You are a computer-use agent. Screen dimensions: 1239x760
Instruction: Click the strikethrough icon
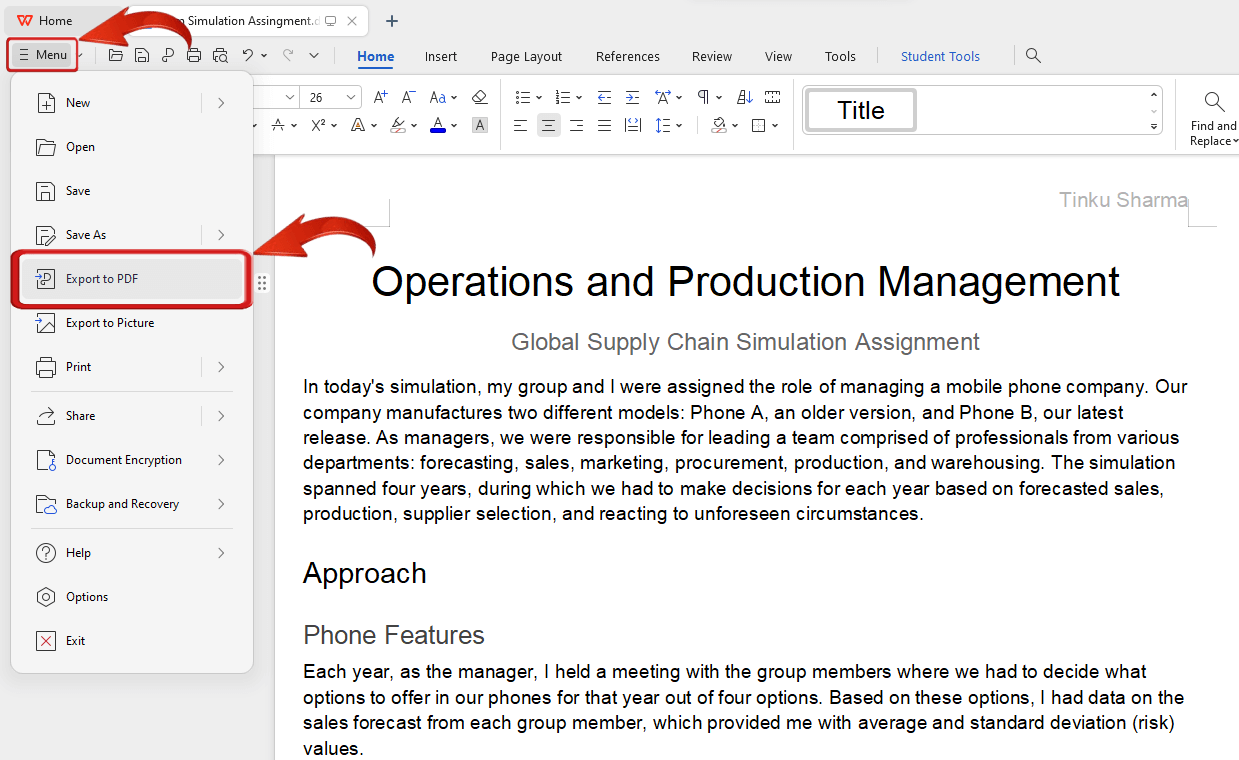(278, 125)
